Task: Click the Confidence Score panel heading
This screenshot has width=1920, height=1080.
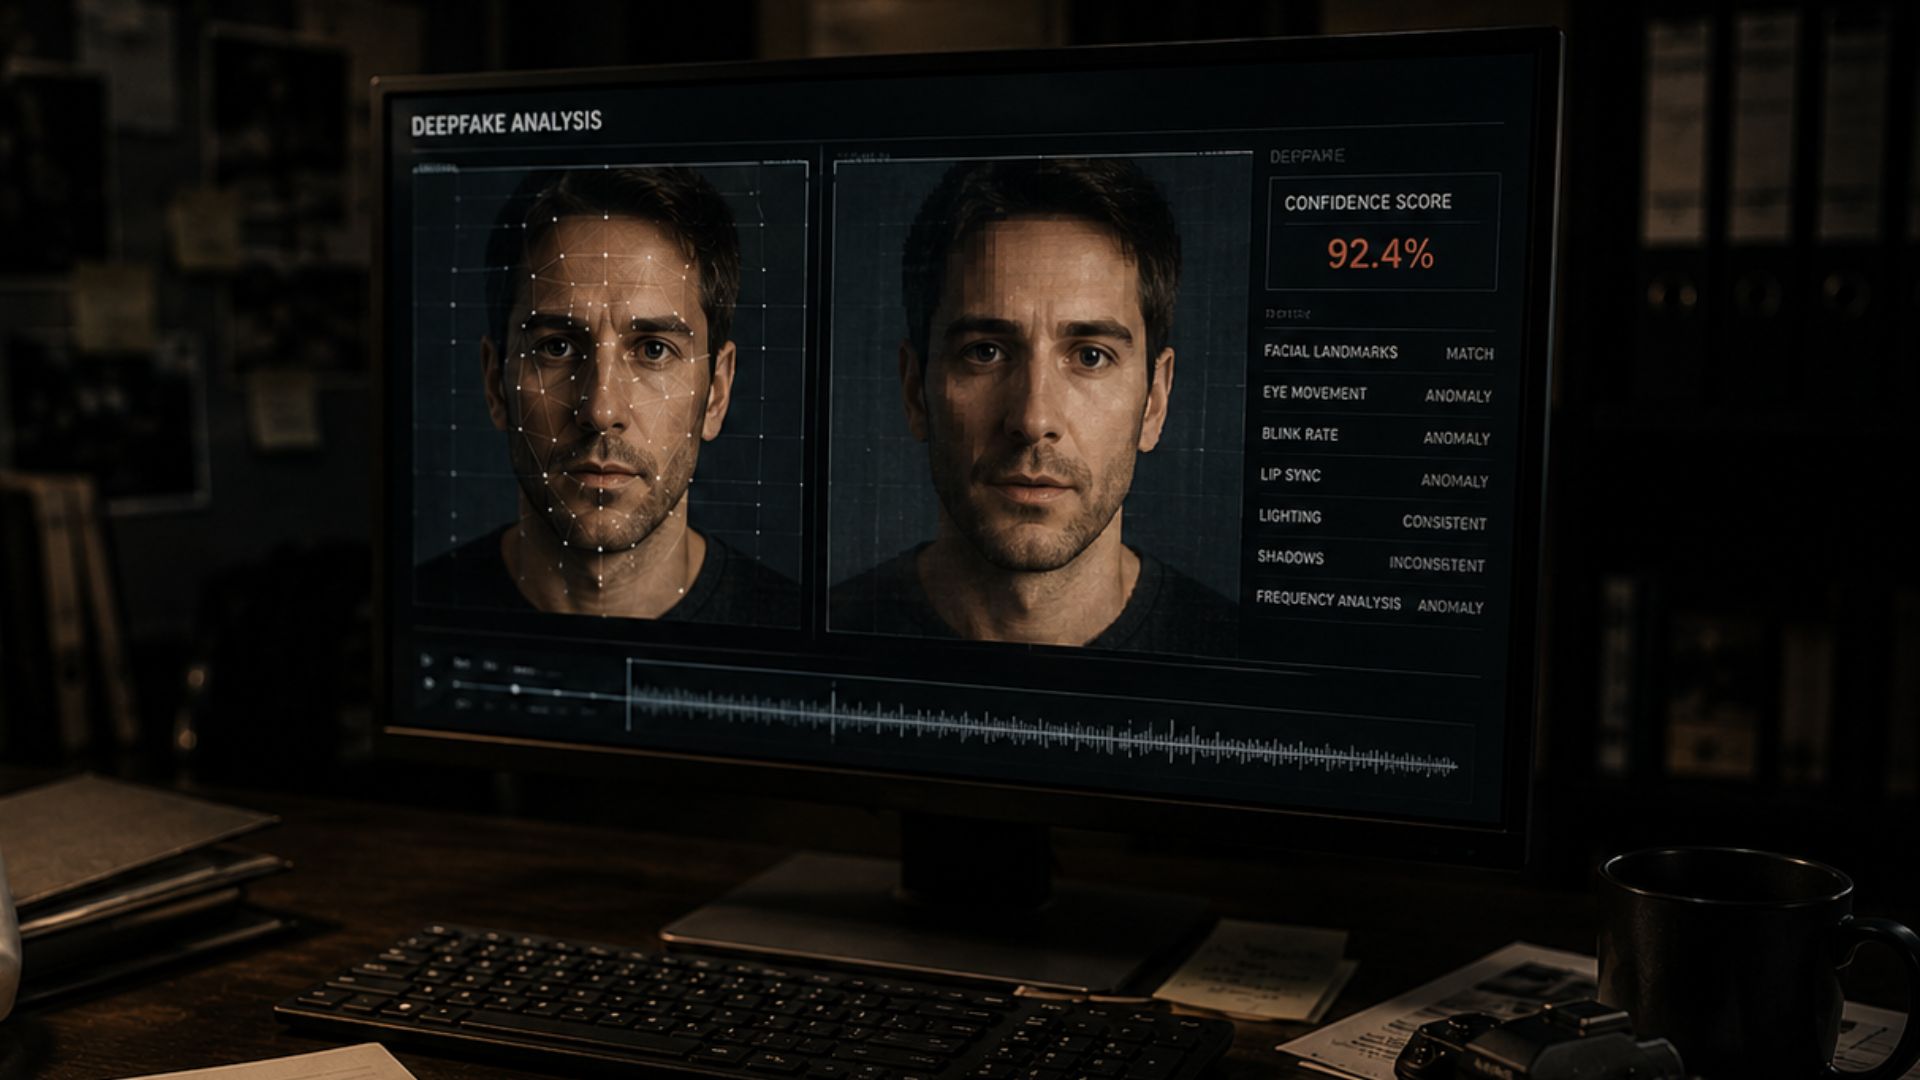Action: pyautogui.click(x=1368, y=202)
